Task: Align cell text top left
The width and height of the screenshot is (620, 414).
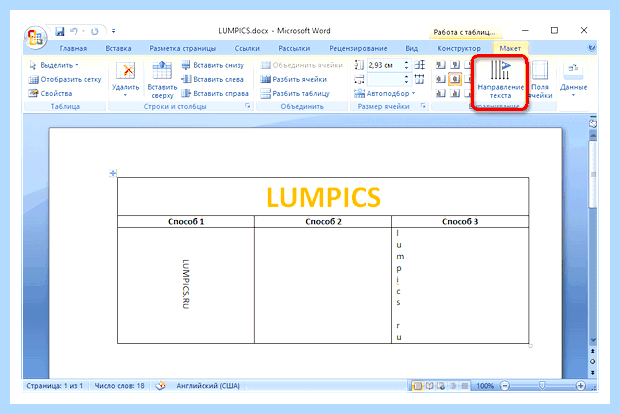Action: 440,65
